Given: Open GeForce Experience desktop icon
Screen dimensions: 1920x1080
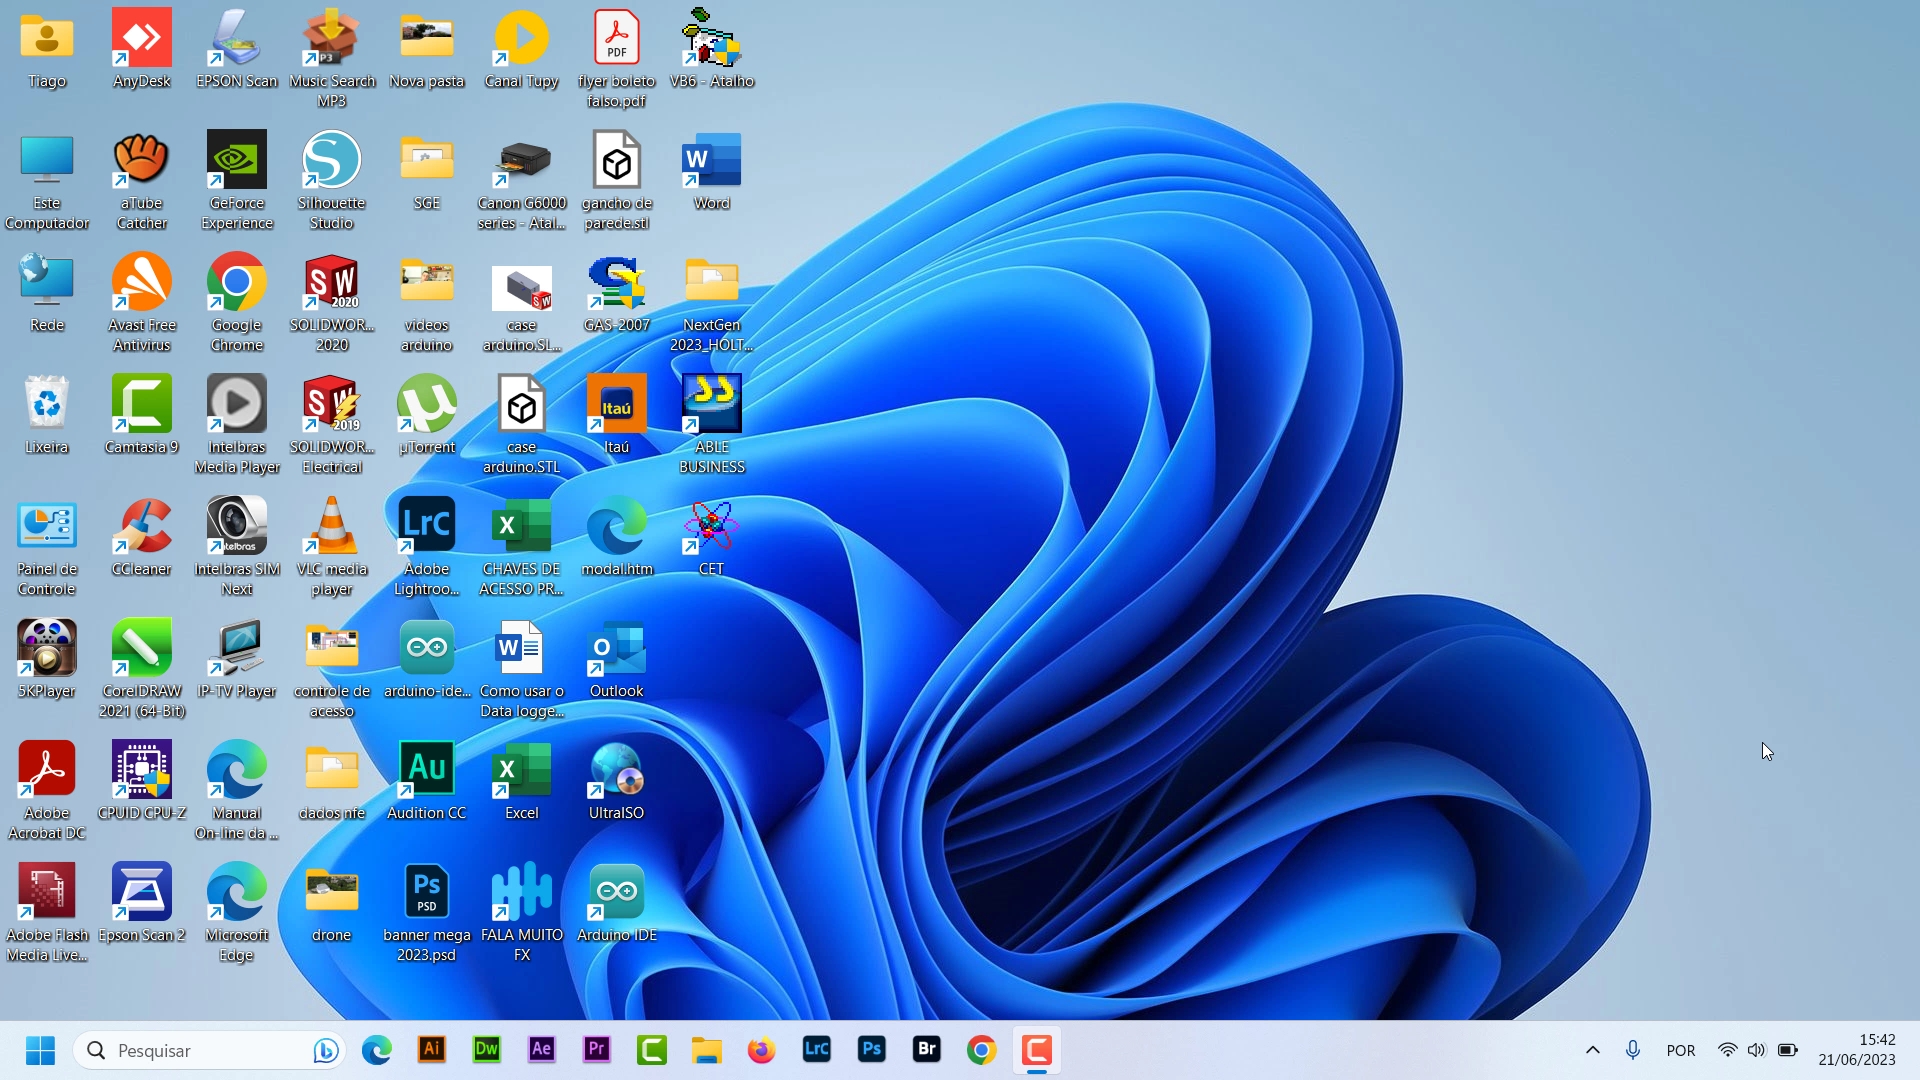Looking at the screenshot, I should [x=236, y=181].
